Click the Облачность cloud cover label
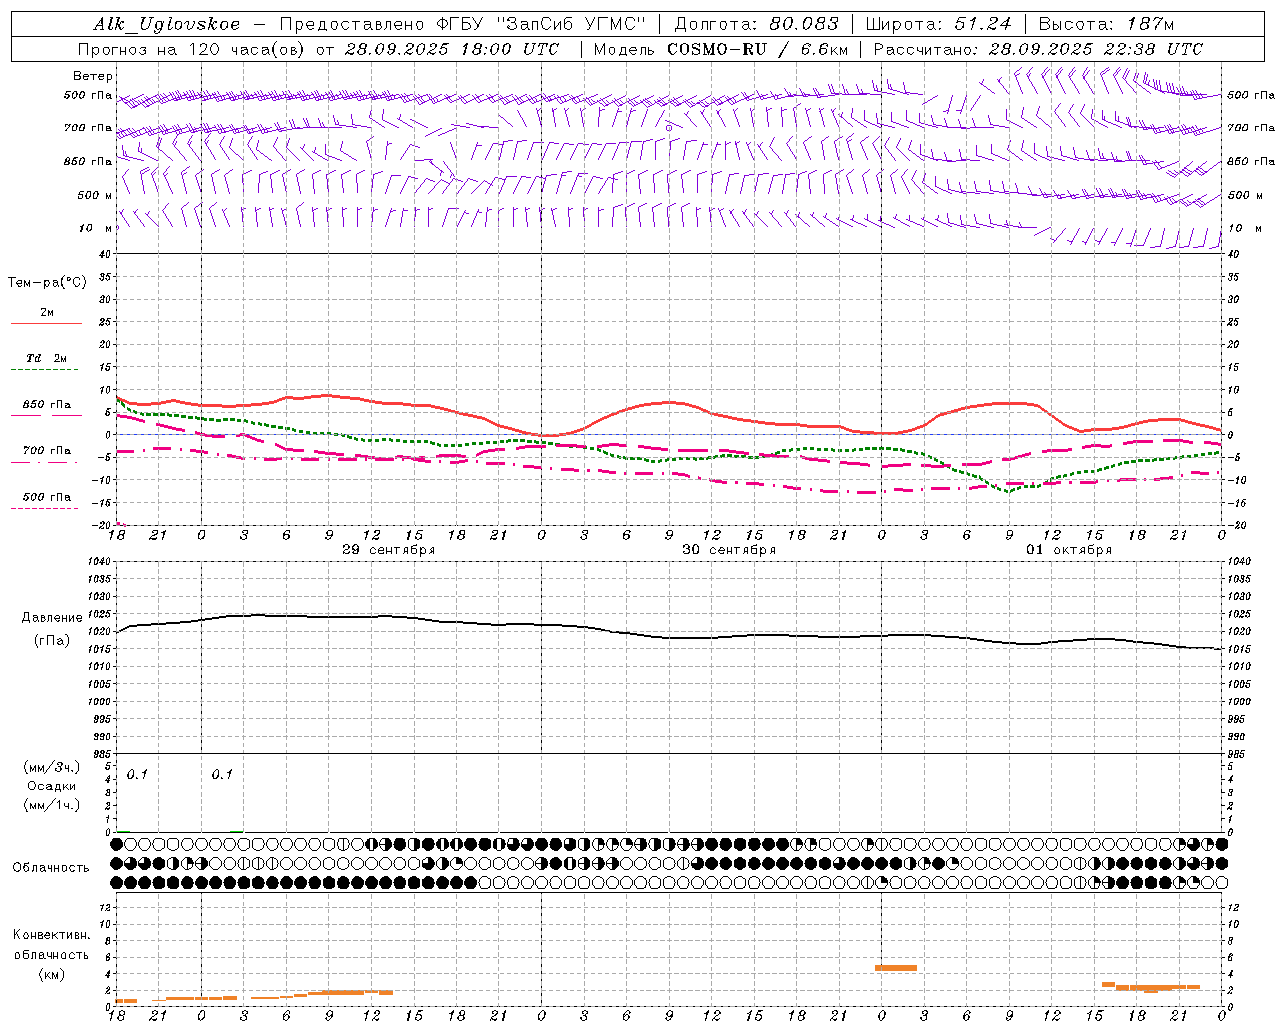The image size is (1280, 1024). [x=51, y=868]
